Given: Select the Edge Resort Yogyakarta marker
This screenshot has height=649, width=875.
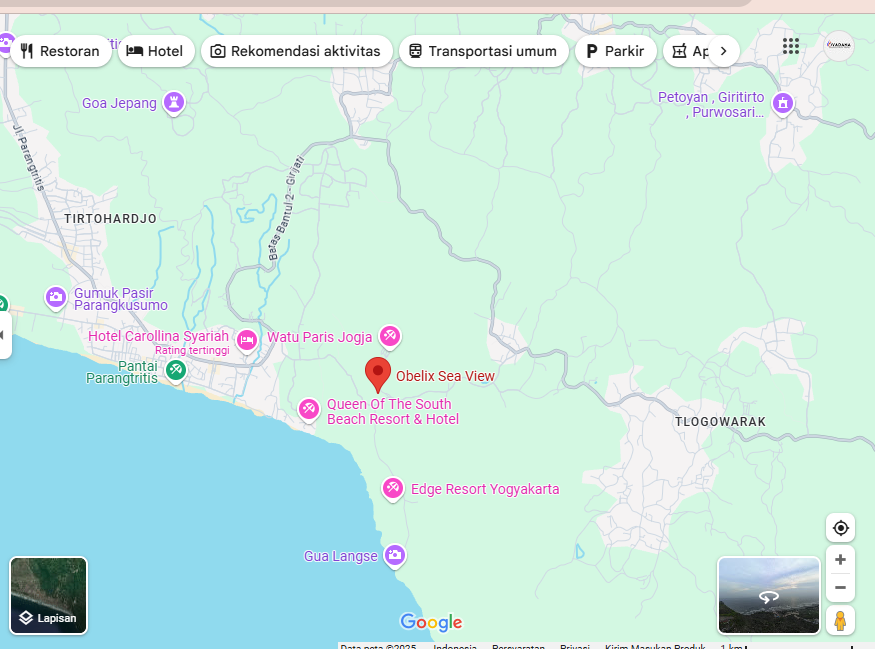Looking at the screenshot, I should point(393,488).
